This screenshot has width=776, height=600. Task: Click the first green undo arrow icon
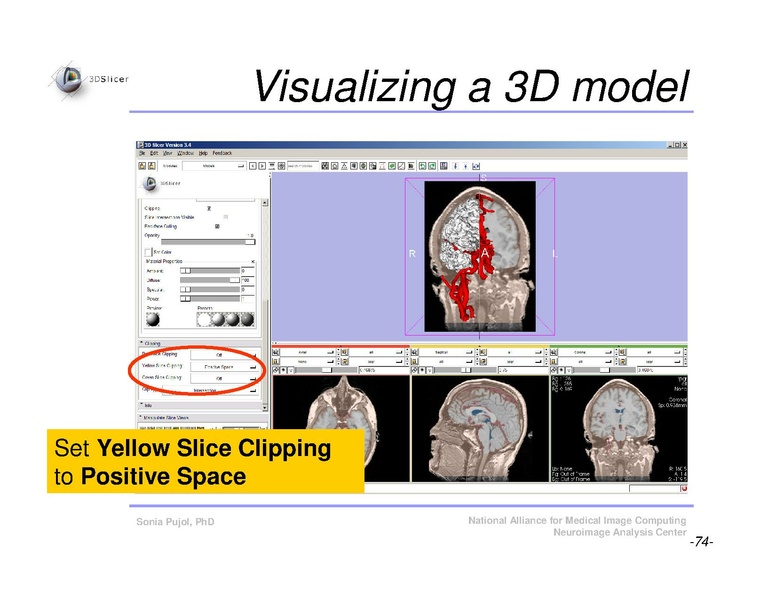coord(422,166)
